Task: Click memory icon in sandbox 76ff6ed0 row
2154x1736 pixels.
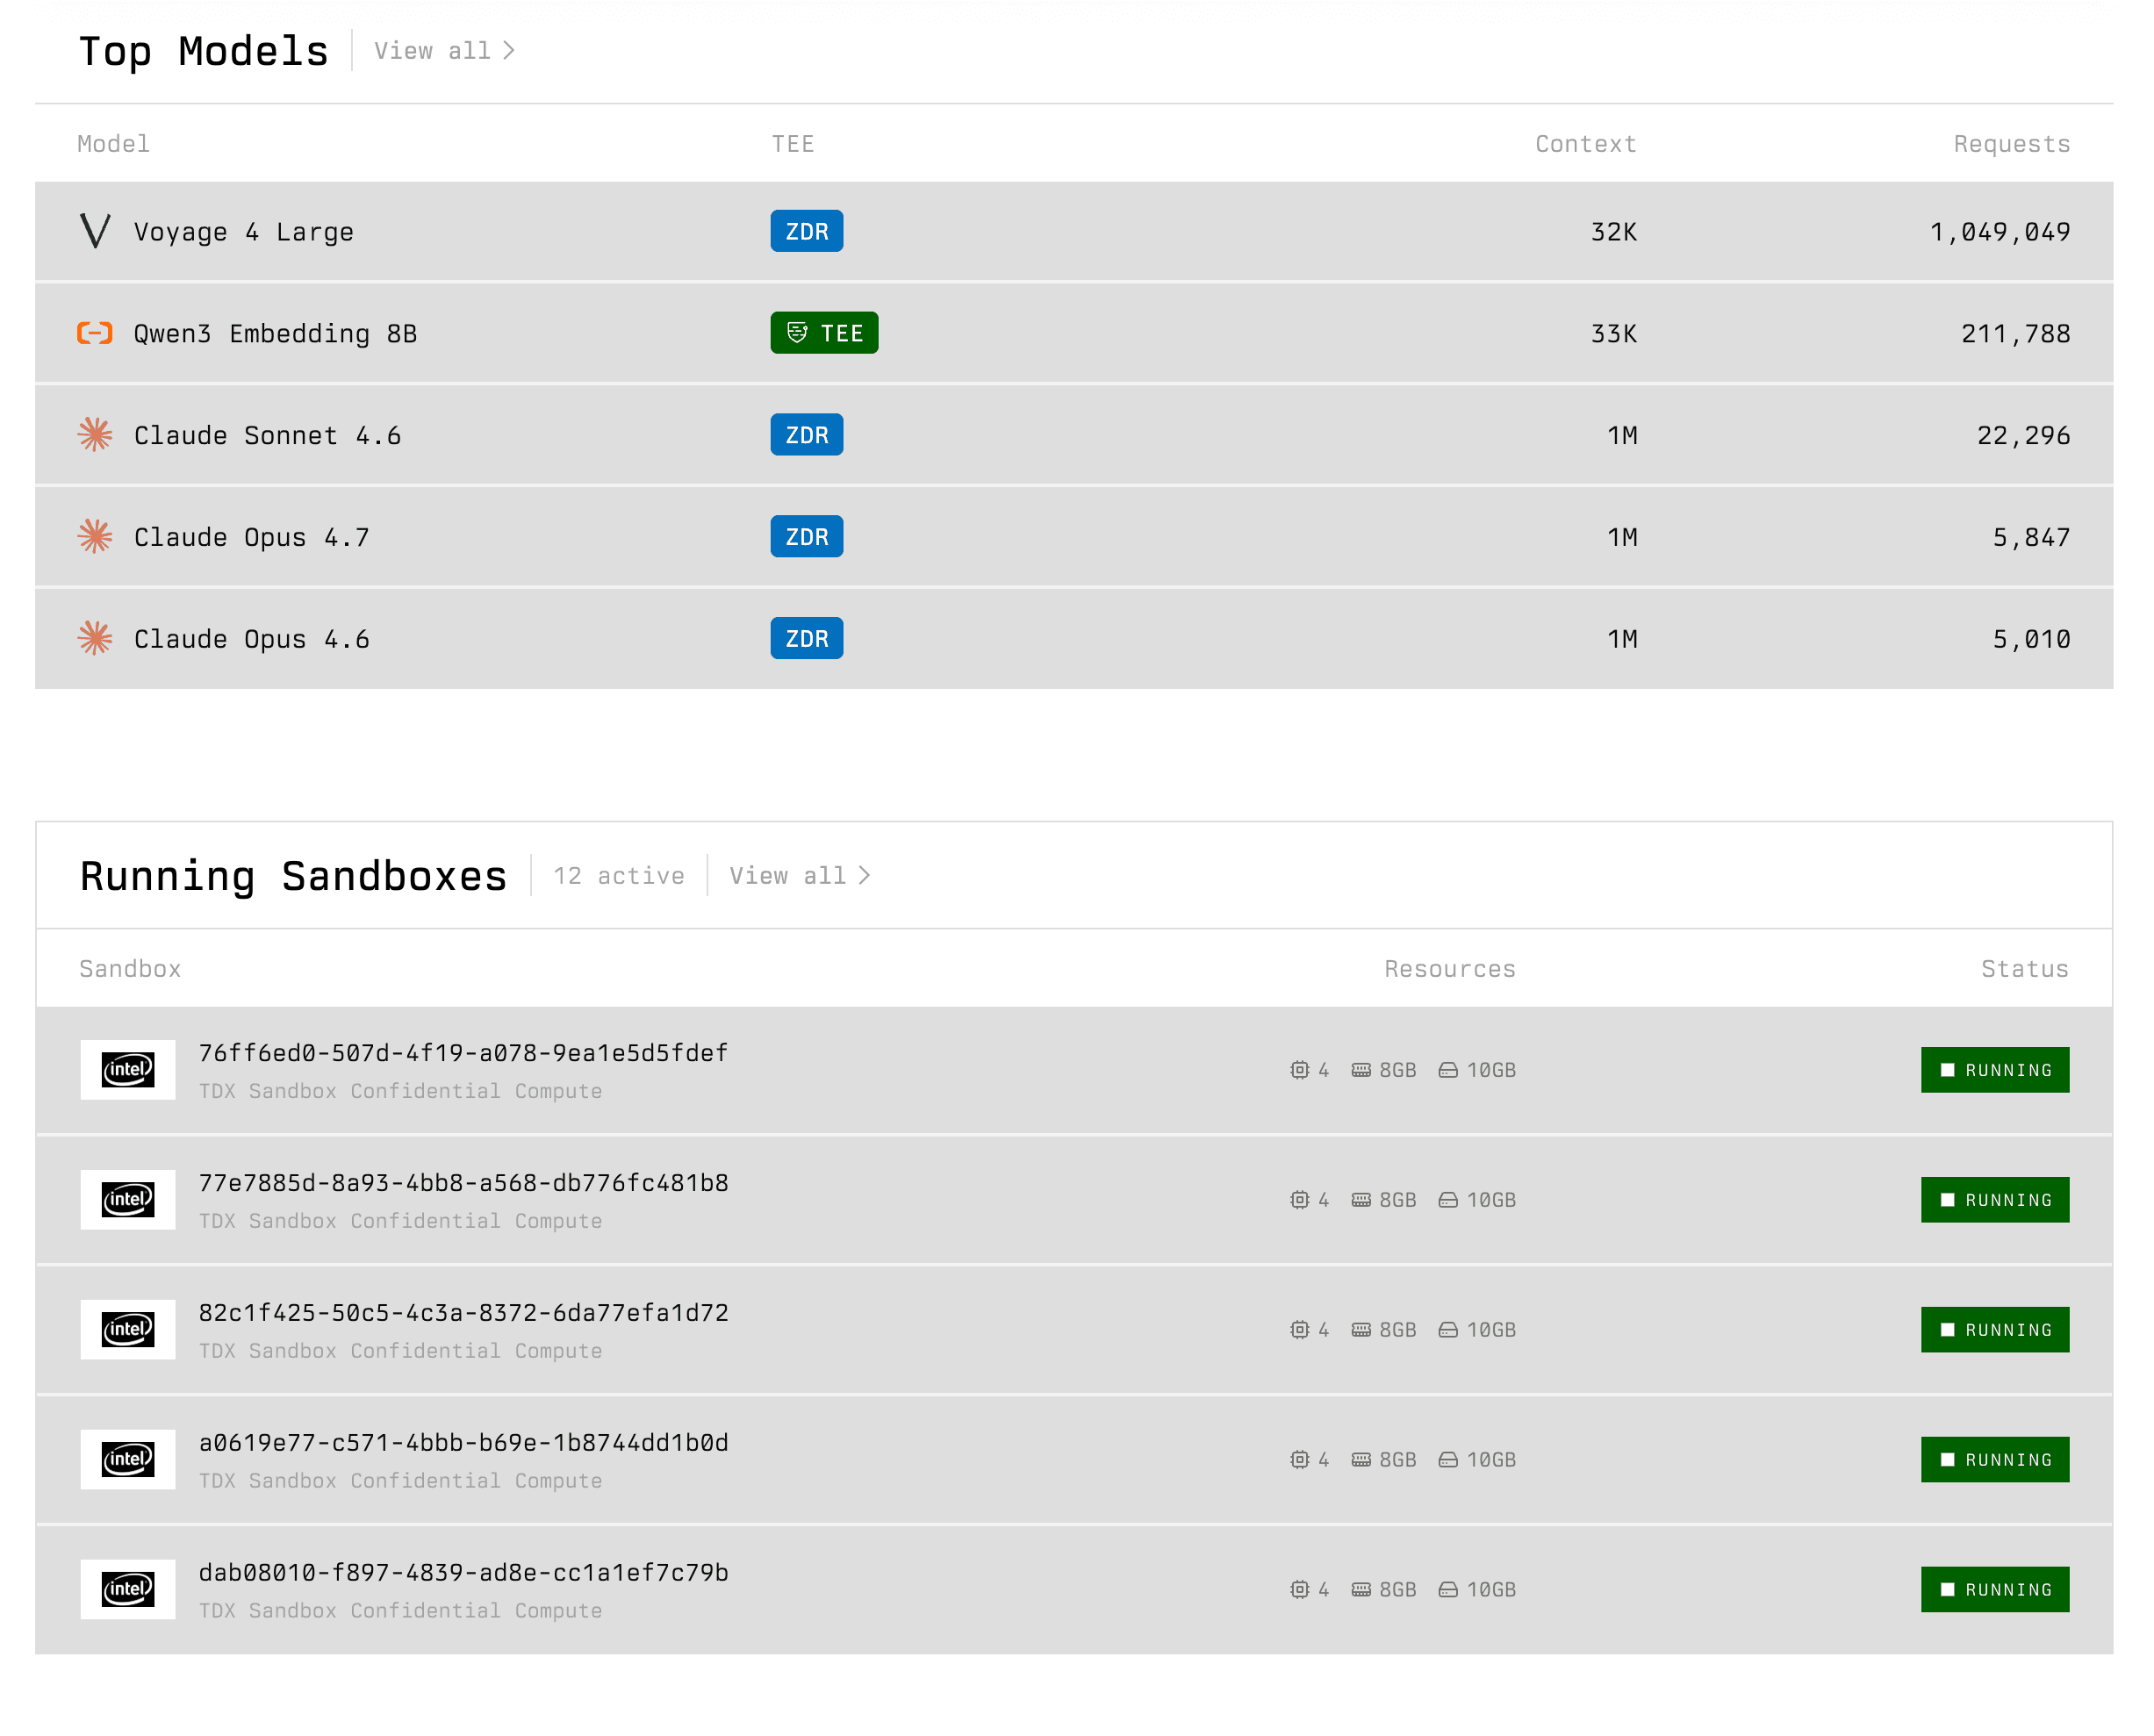Action: [x=1361, y=1070]
